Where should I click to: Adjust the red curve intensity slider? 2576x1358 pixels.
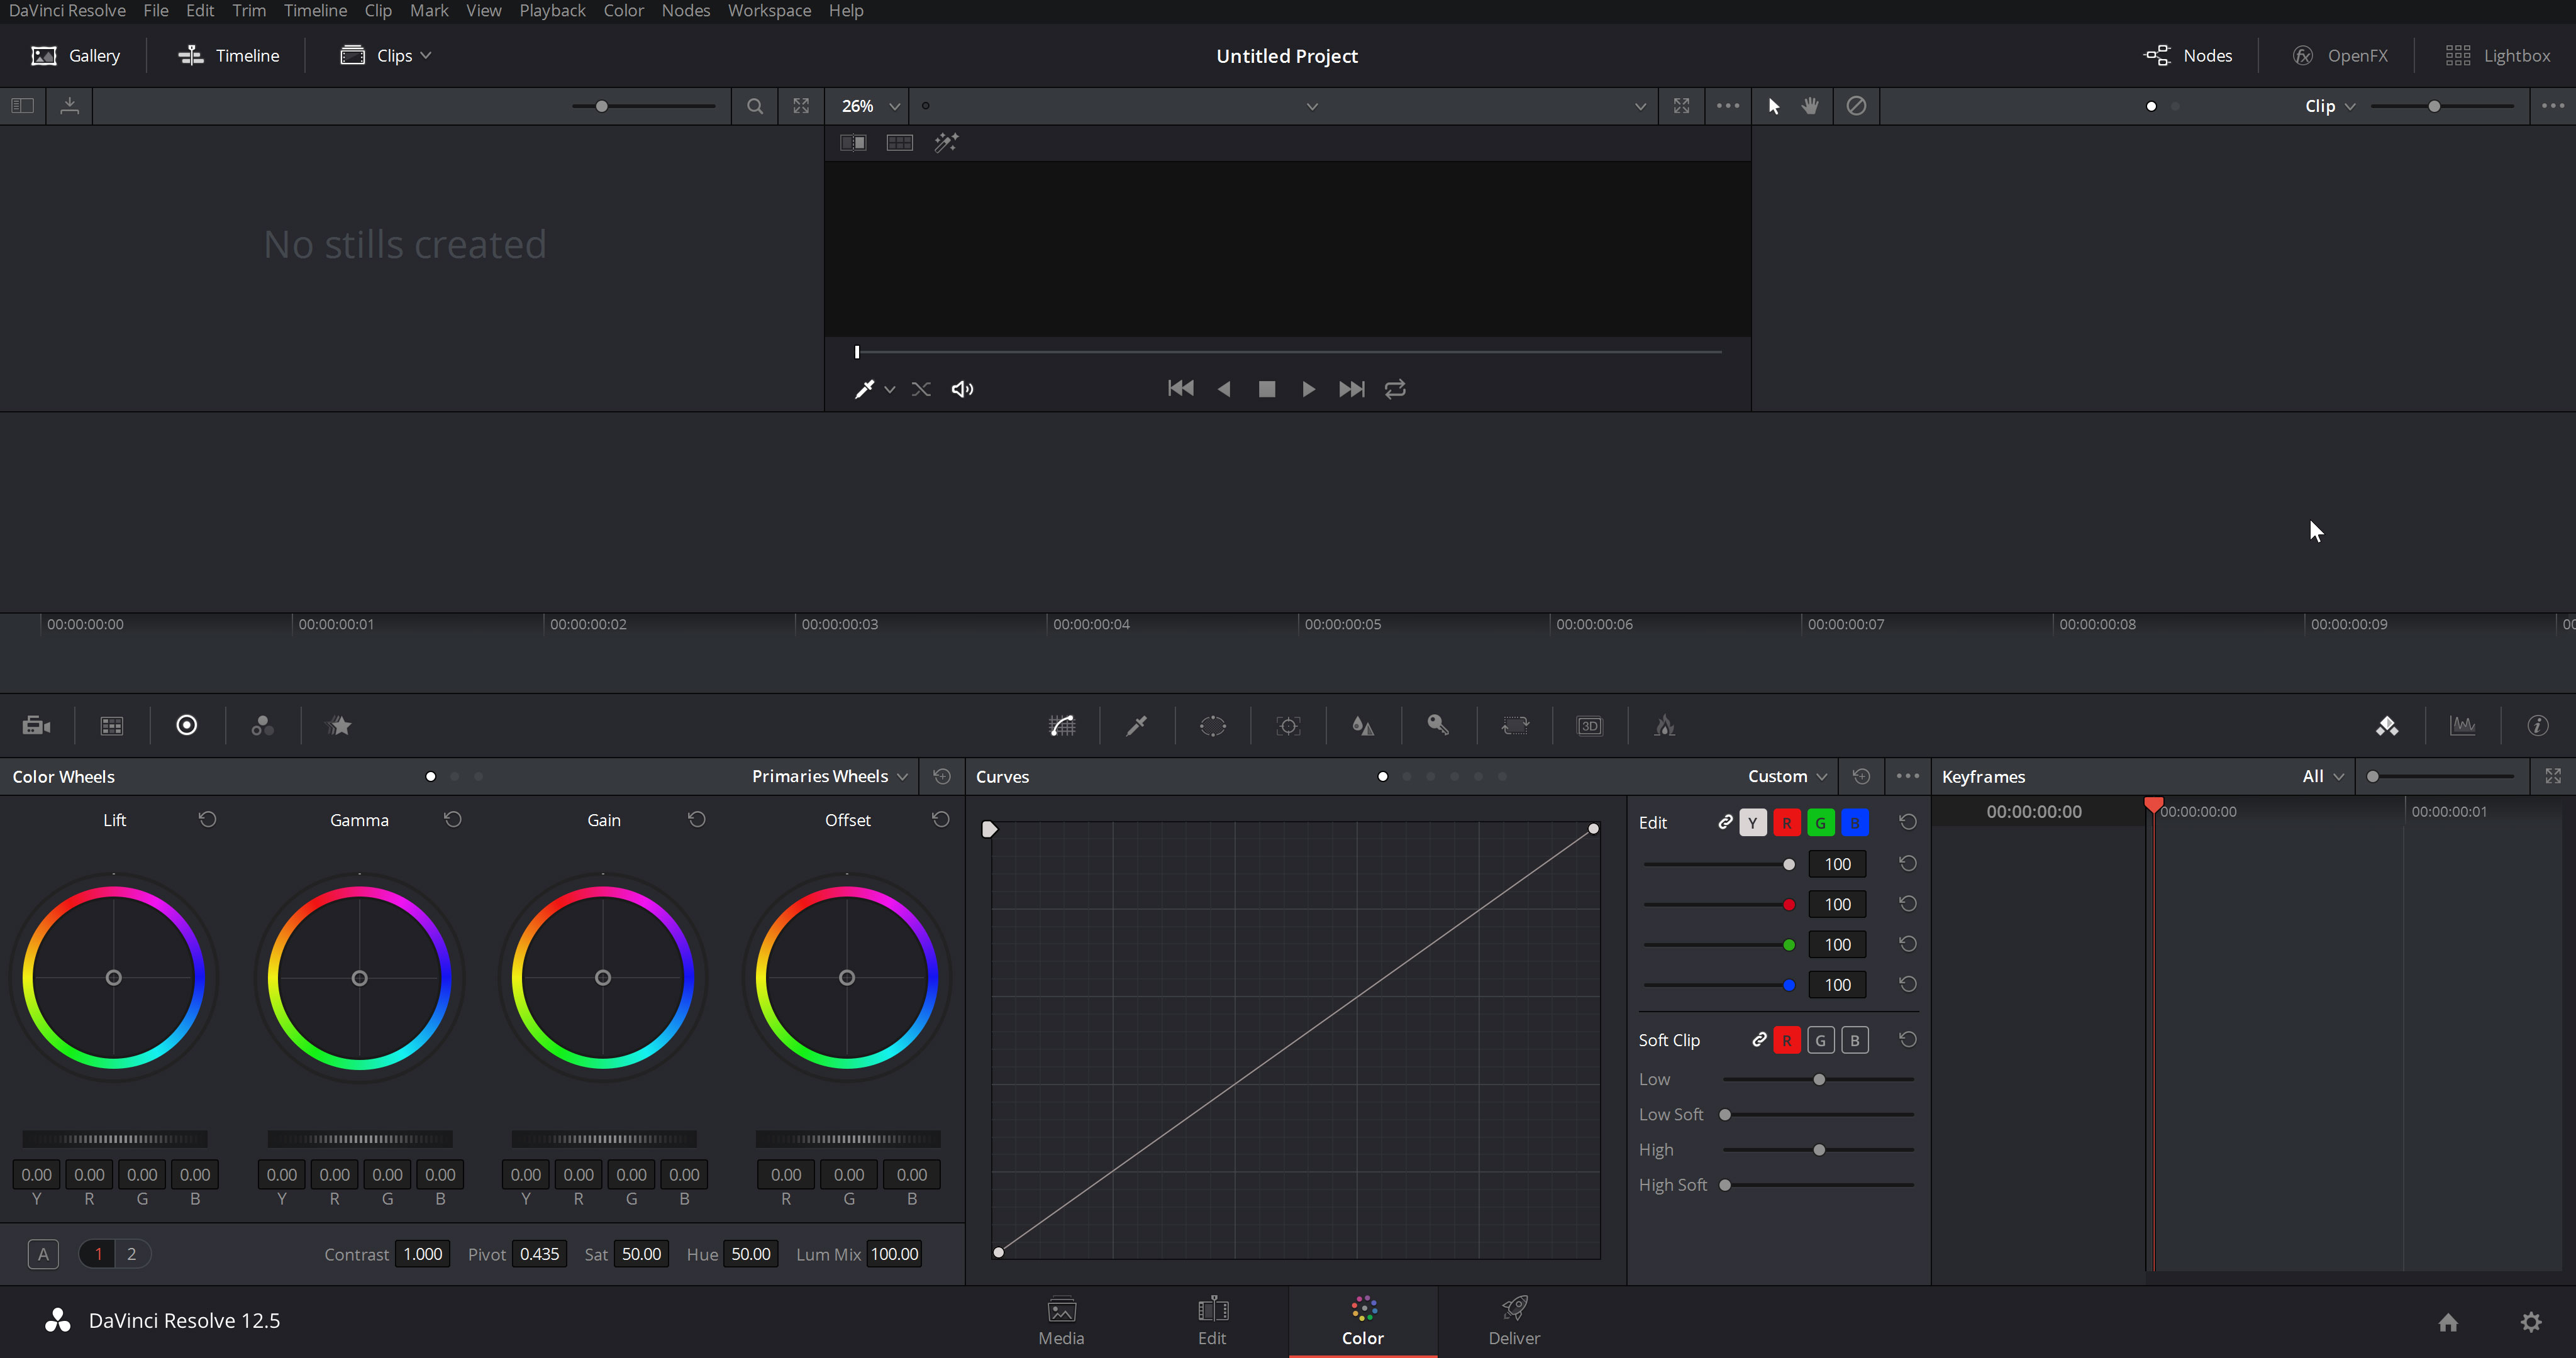pyautogui.click(x=1719, y=905)
